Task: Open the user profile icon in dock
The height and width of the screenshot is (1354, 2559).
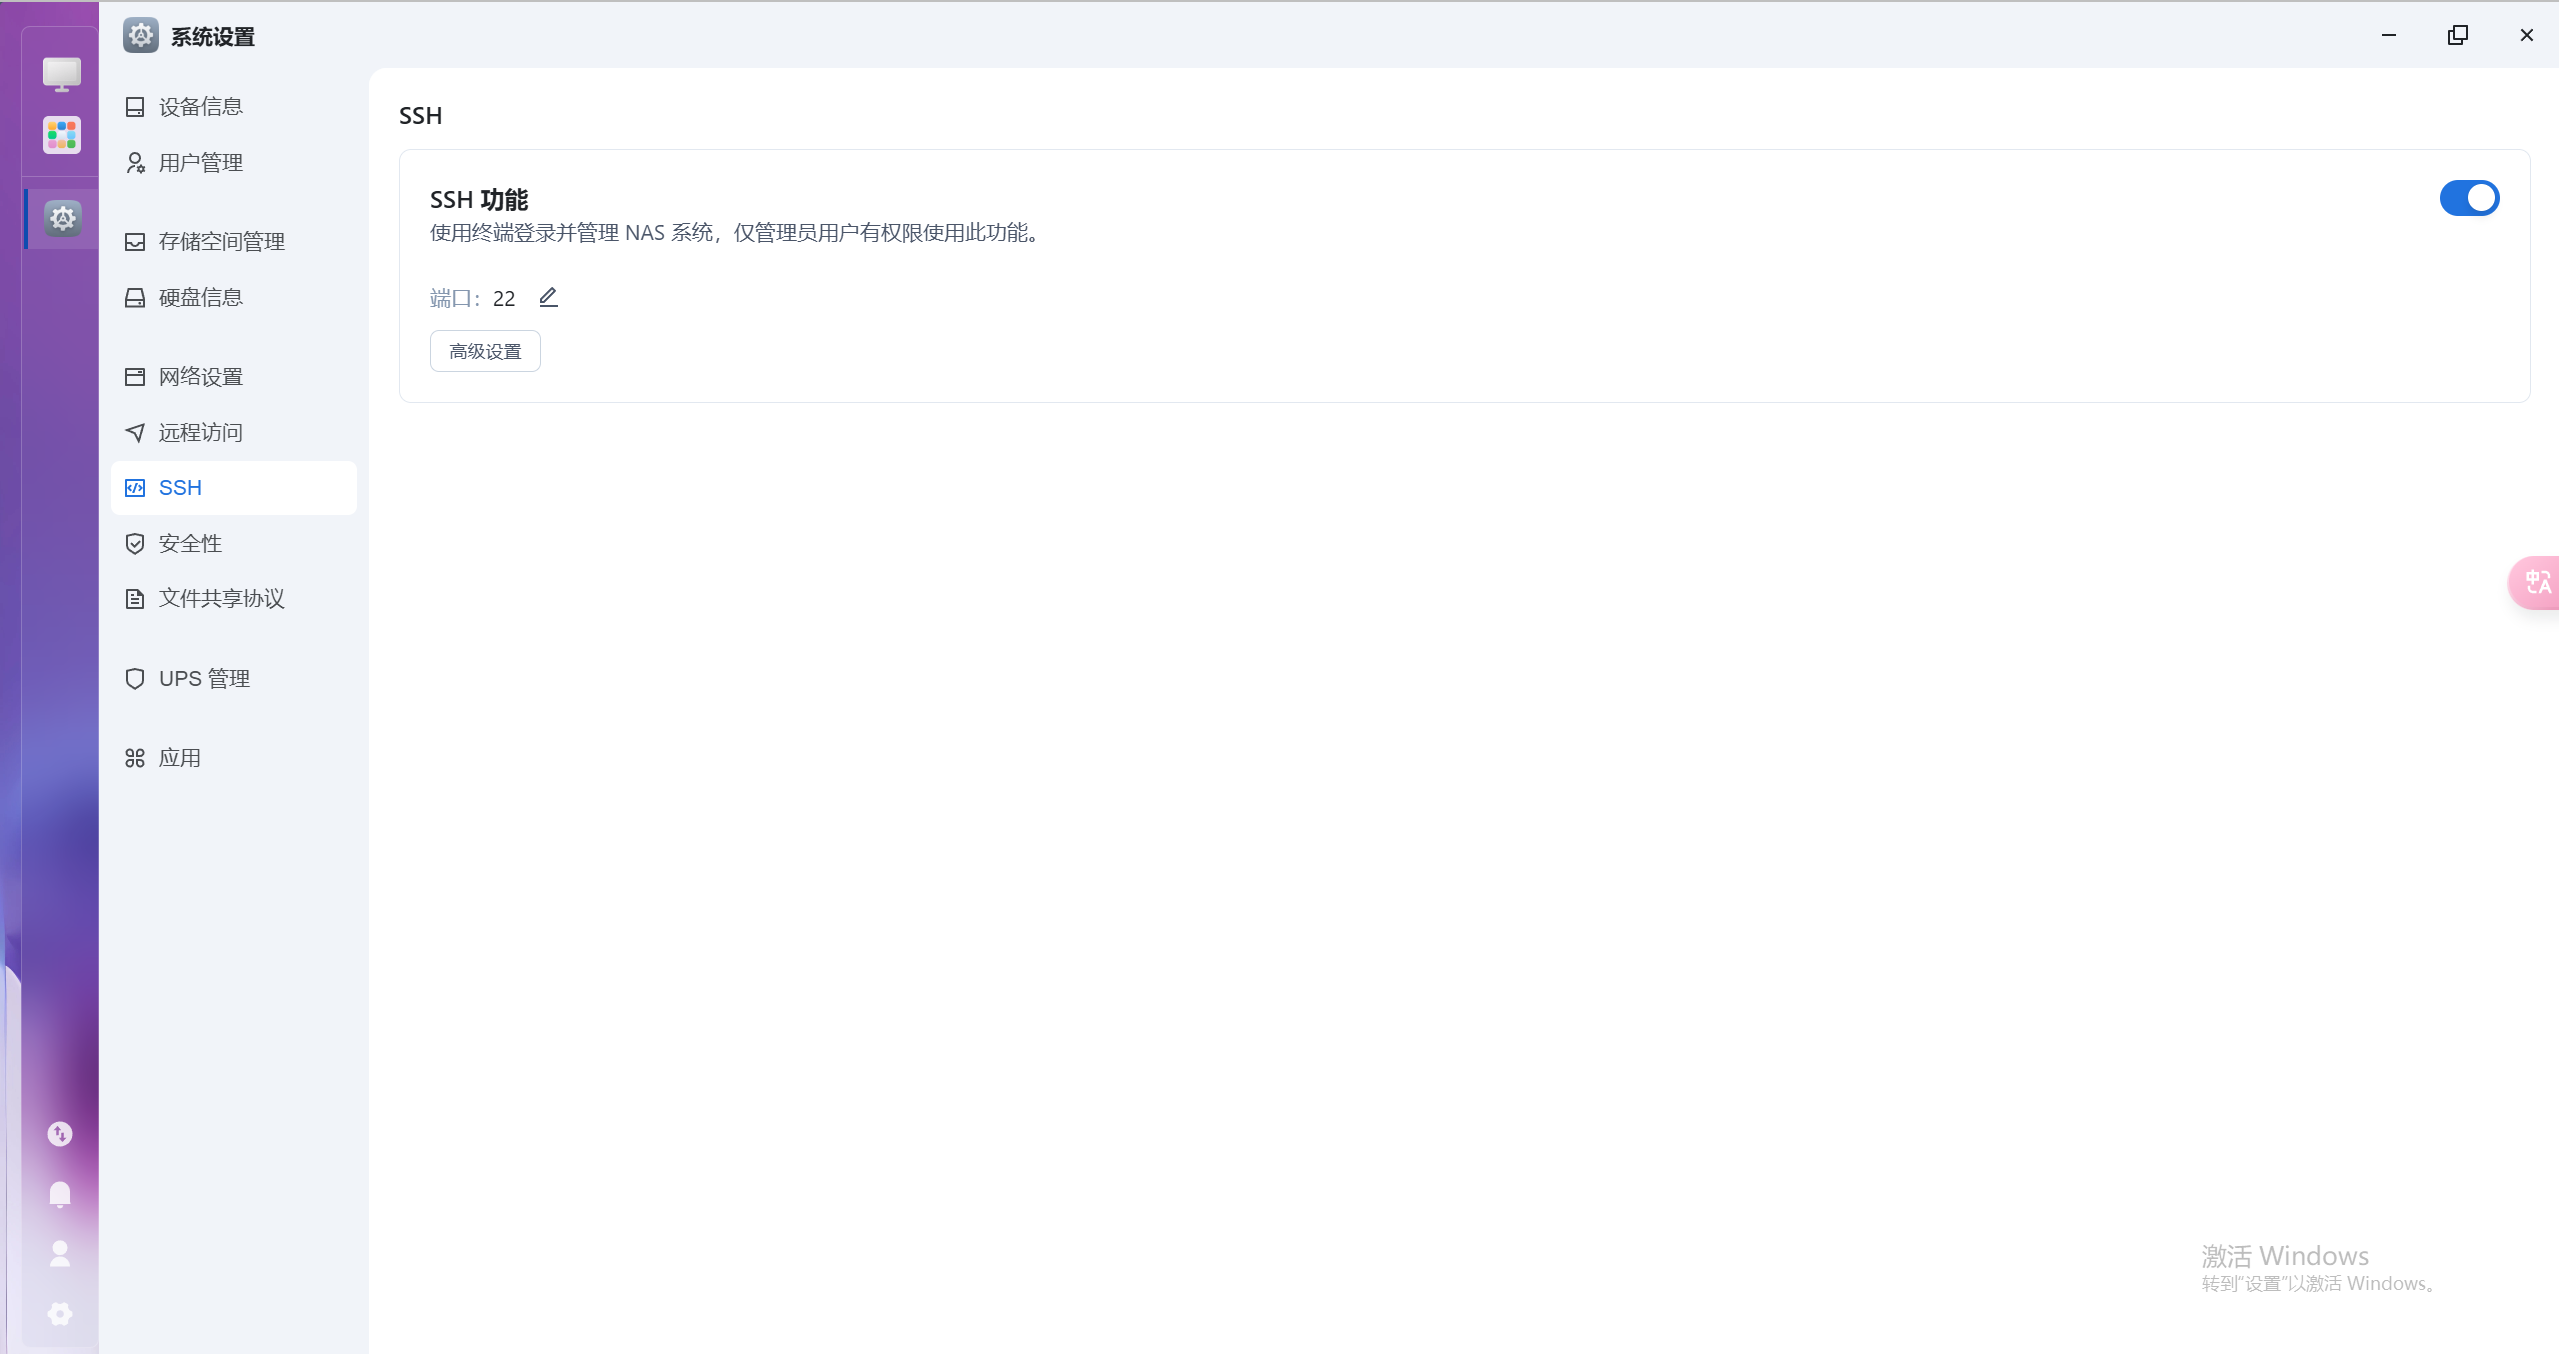Action: (60, 1253)
